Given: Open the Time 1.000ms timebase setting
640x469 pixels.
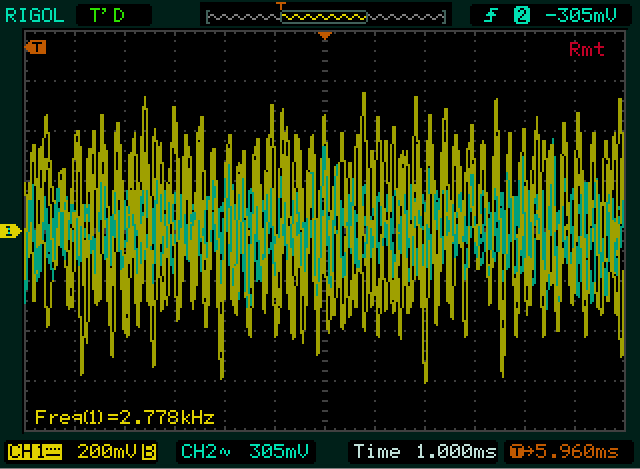Looking at the screenshot, I should tap(425, 451).
